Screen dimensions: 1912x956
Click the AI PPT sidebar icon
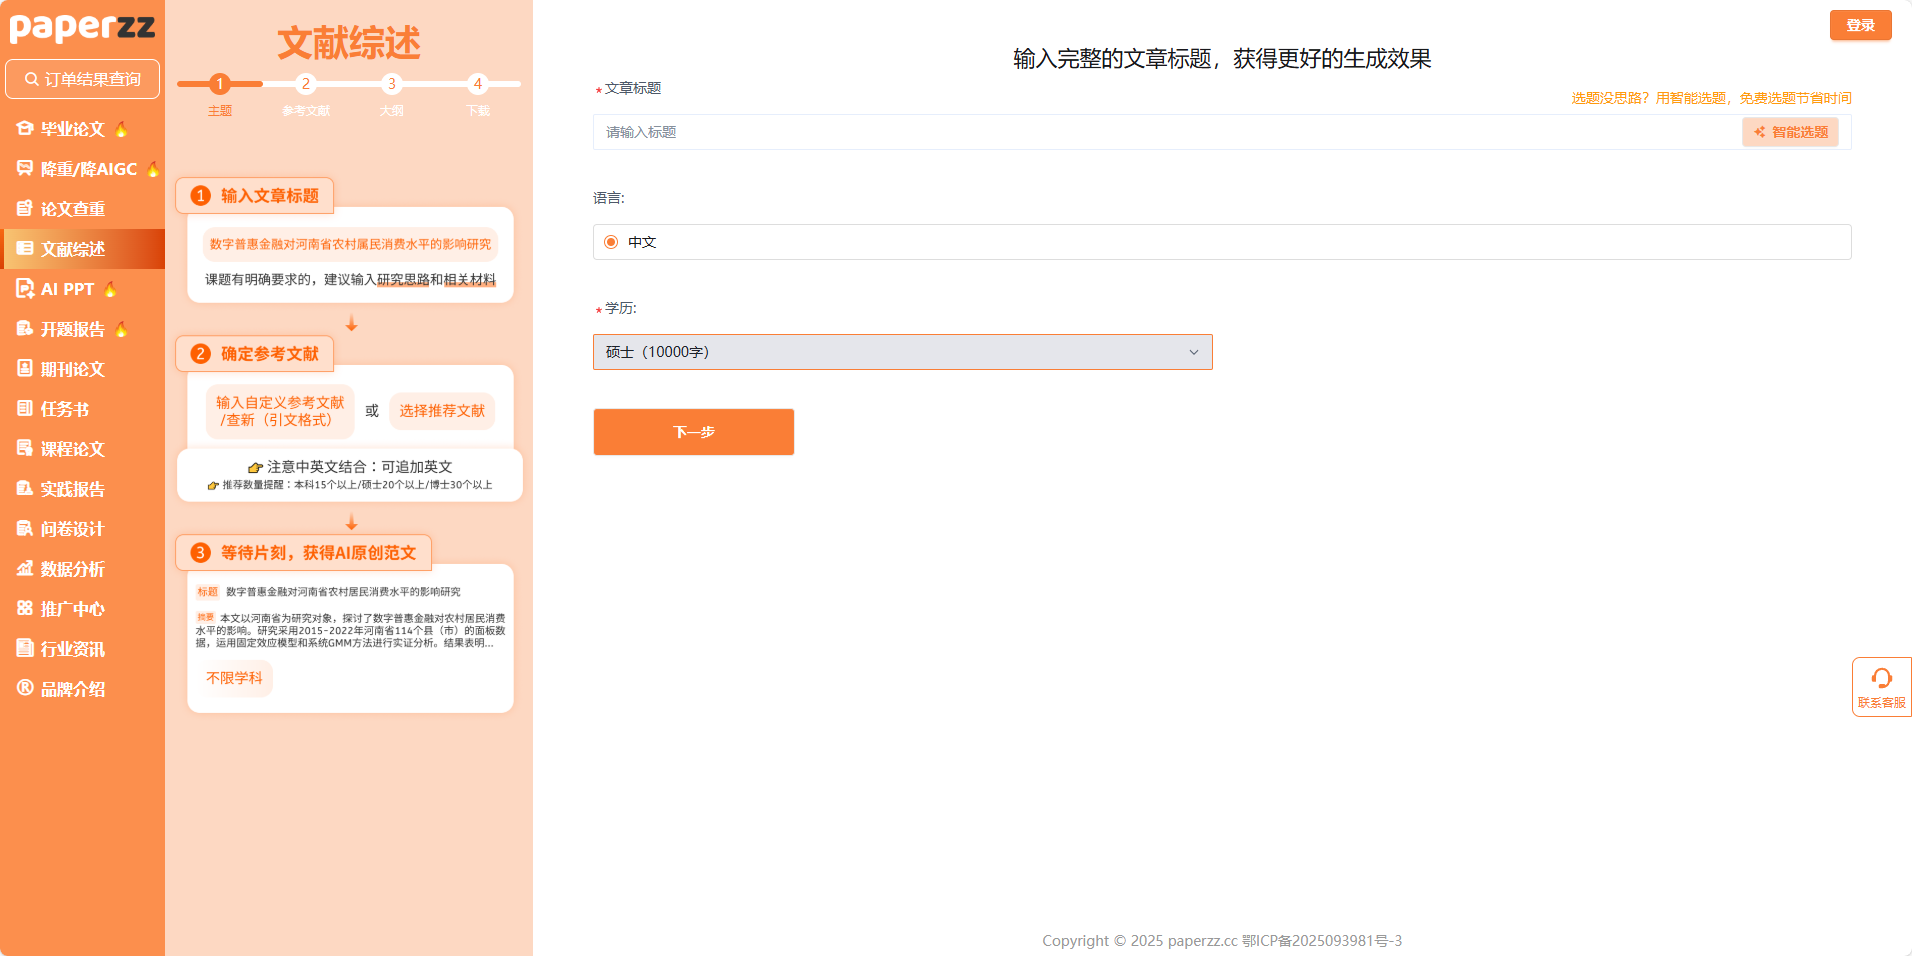coord(25,289)
